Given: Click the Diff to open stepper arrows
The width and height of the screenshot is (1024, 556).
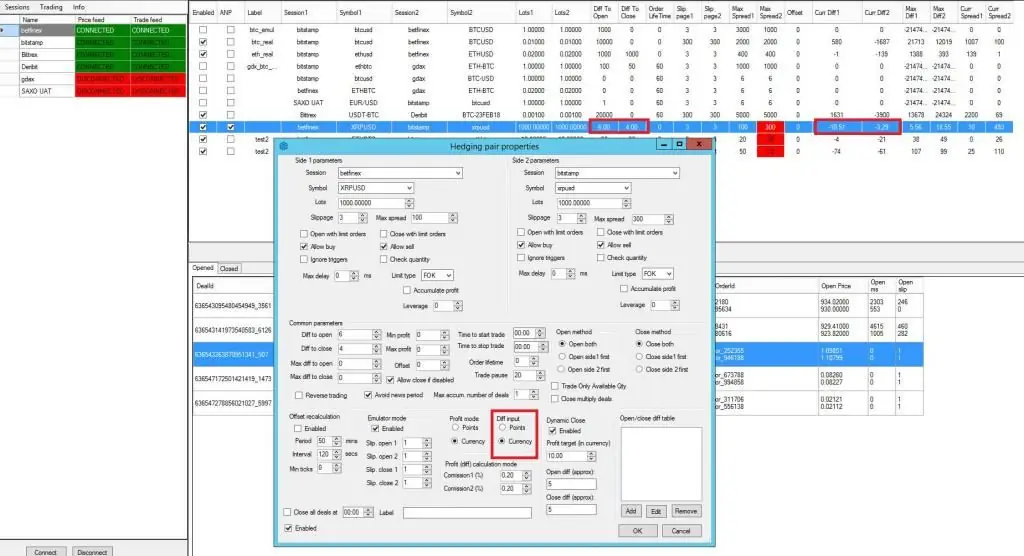Looking at the screenshot, I should click(376, 335).
